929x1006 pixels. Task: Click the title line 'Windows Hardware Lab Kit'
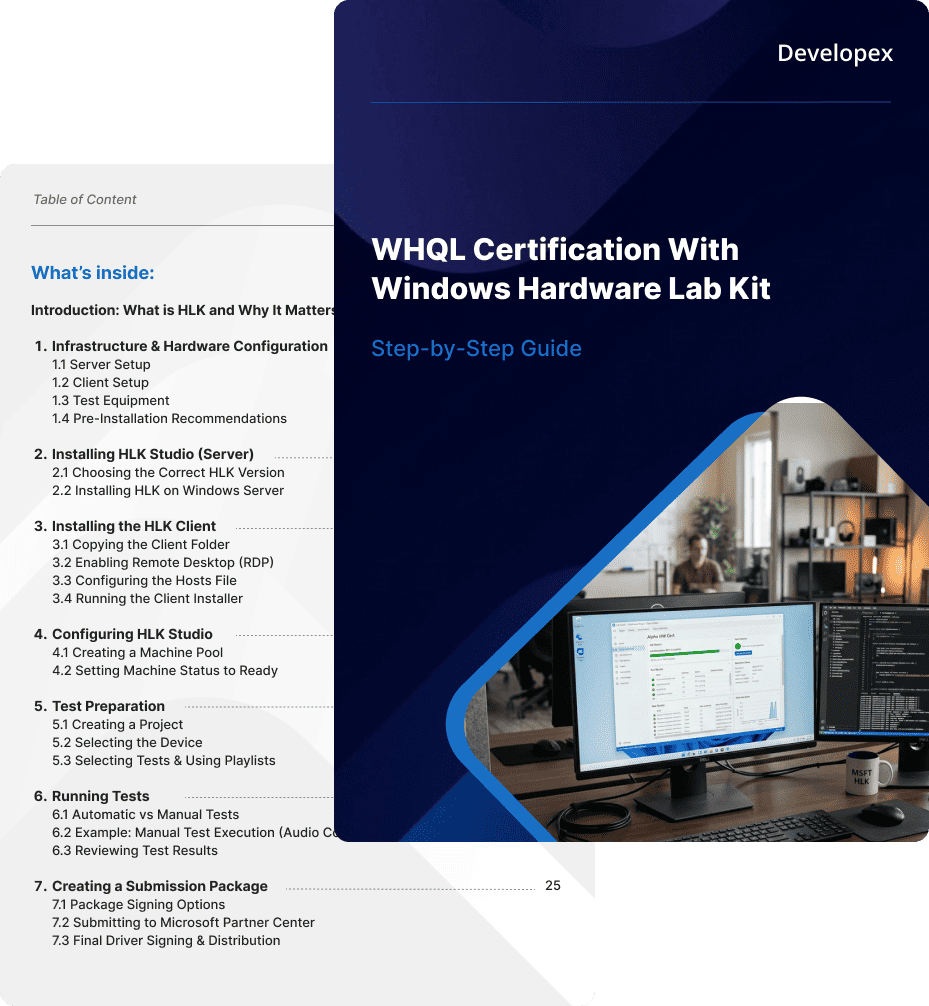(571, 289)
